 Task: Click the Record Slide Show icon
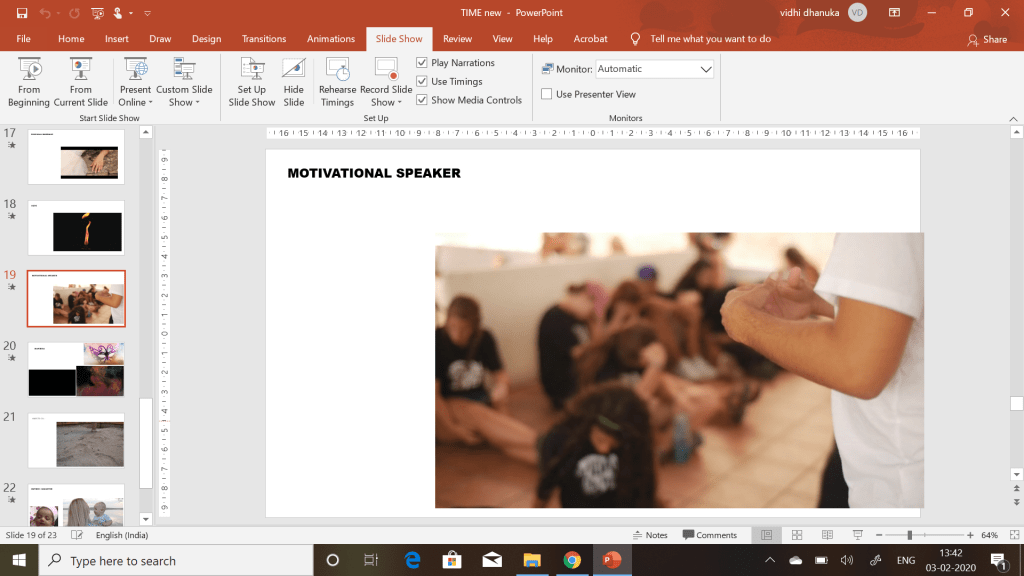point(386,70)
